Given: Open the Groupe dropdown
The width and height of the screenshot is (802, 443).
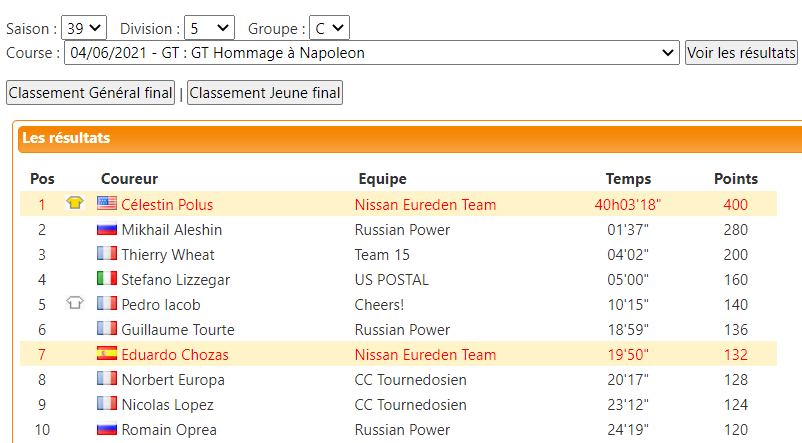Looking at the screenshot, I should [329, 28].
